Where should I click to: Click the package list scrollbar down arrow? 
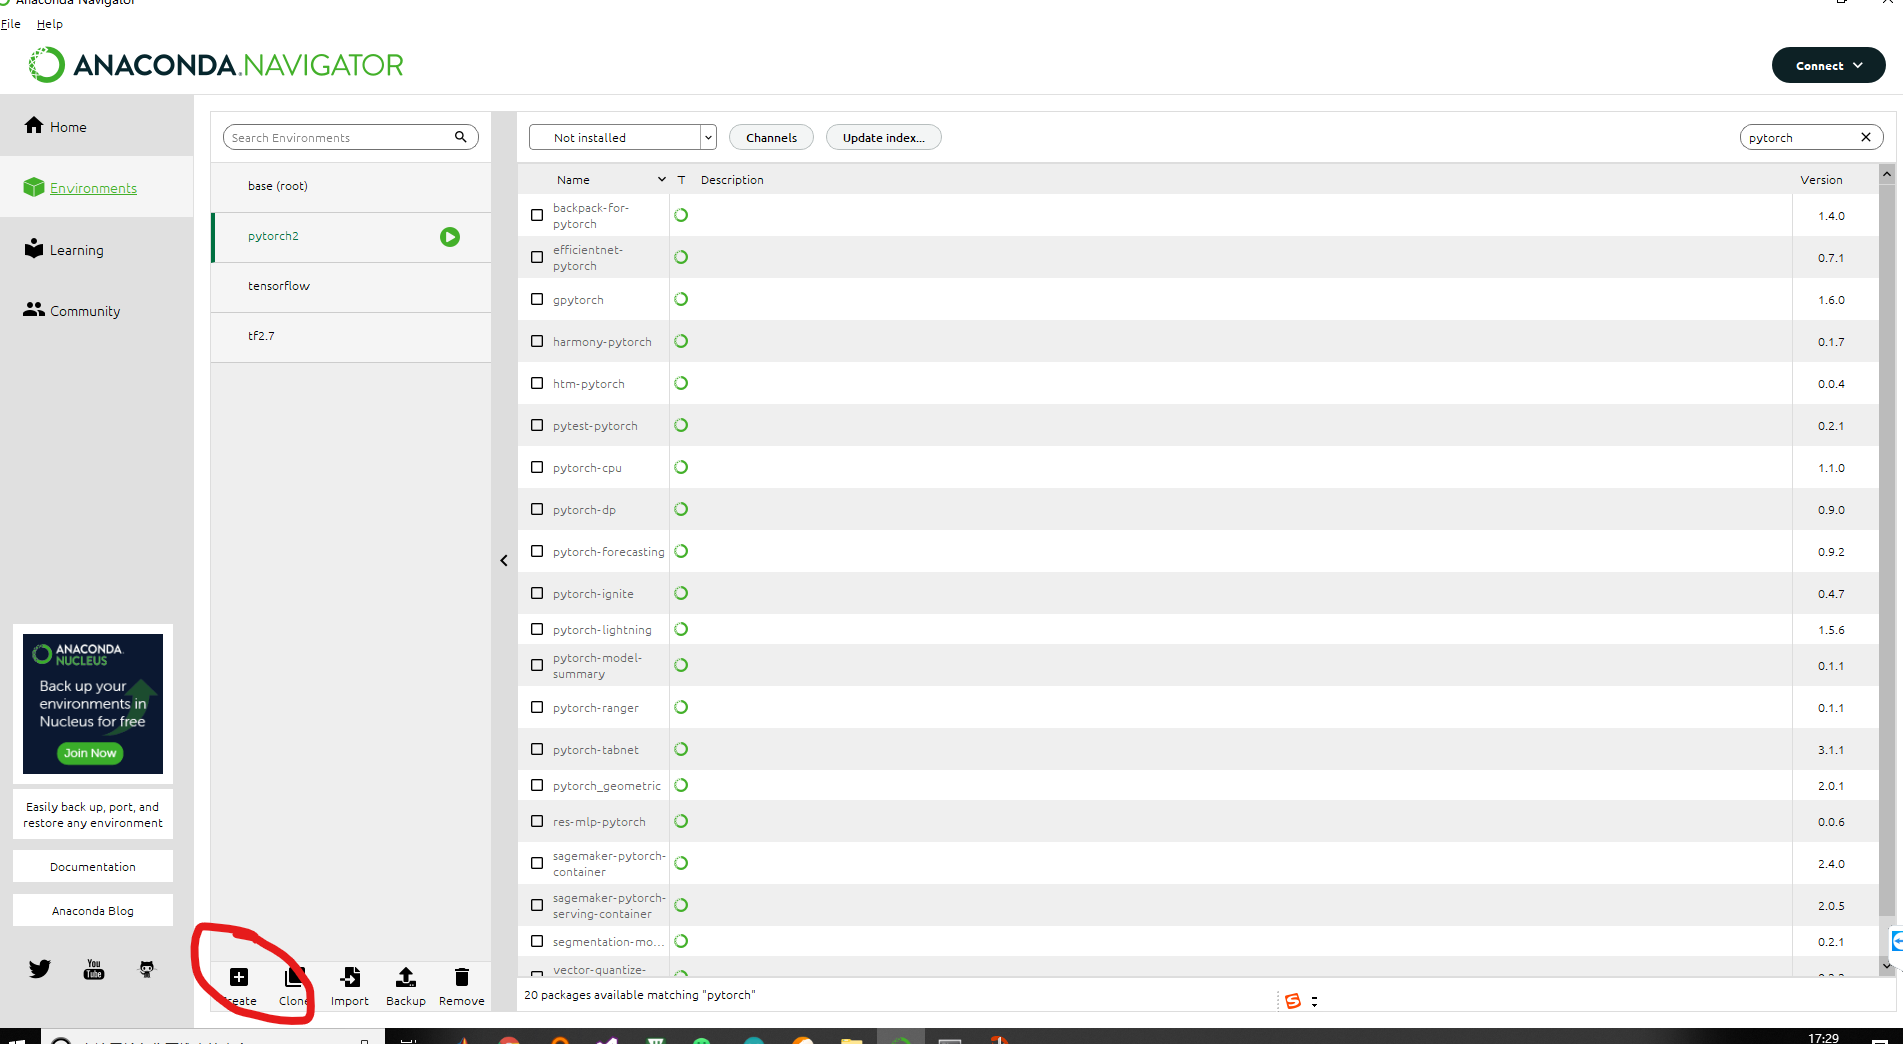pos(1887,966)
